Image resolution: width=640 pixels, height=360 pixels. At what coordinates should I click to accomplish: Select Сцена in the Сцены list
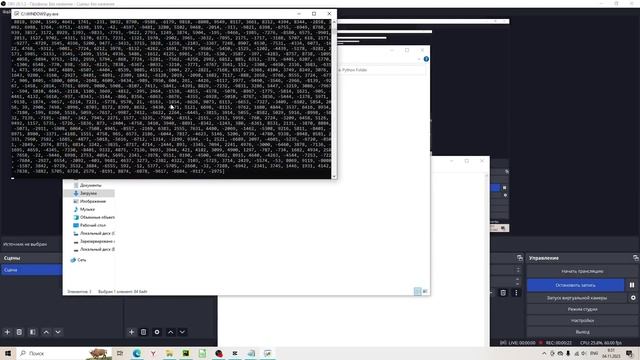coord(31,270)
